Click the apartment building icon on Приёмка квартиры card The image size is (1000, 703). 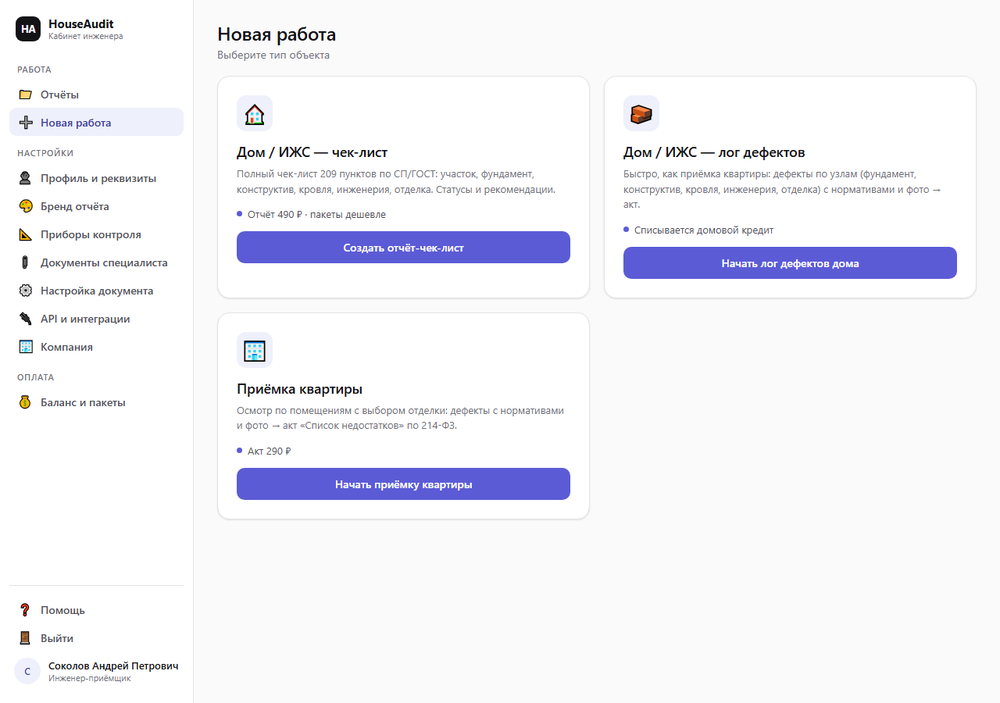coord(254,350)
